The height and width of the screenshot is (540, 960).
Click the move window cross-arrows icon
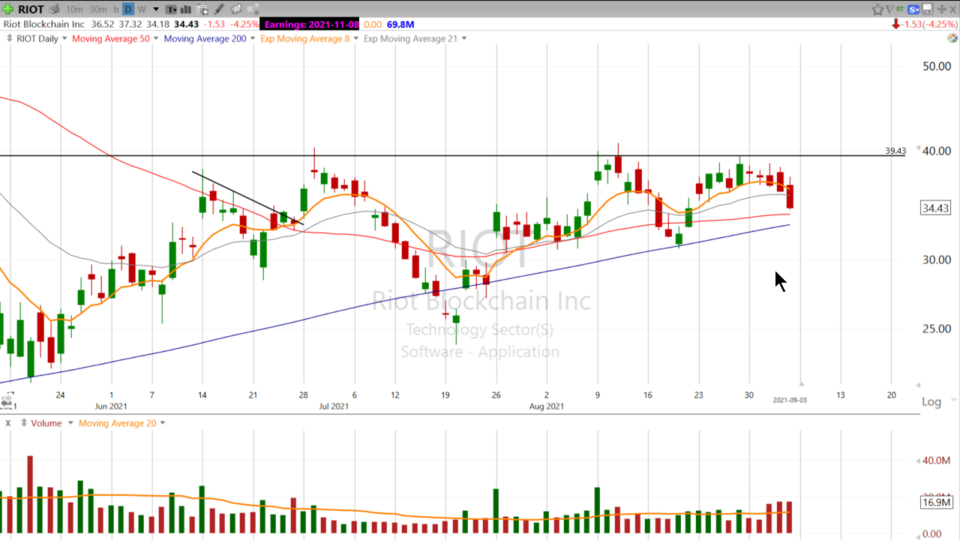(x=942, y=9)
